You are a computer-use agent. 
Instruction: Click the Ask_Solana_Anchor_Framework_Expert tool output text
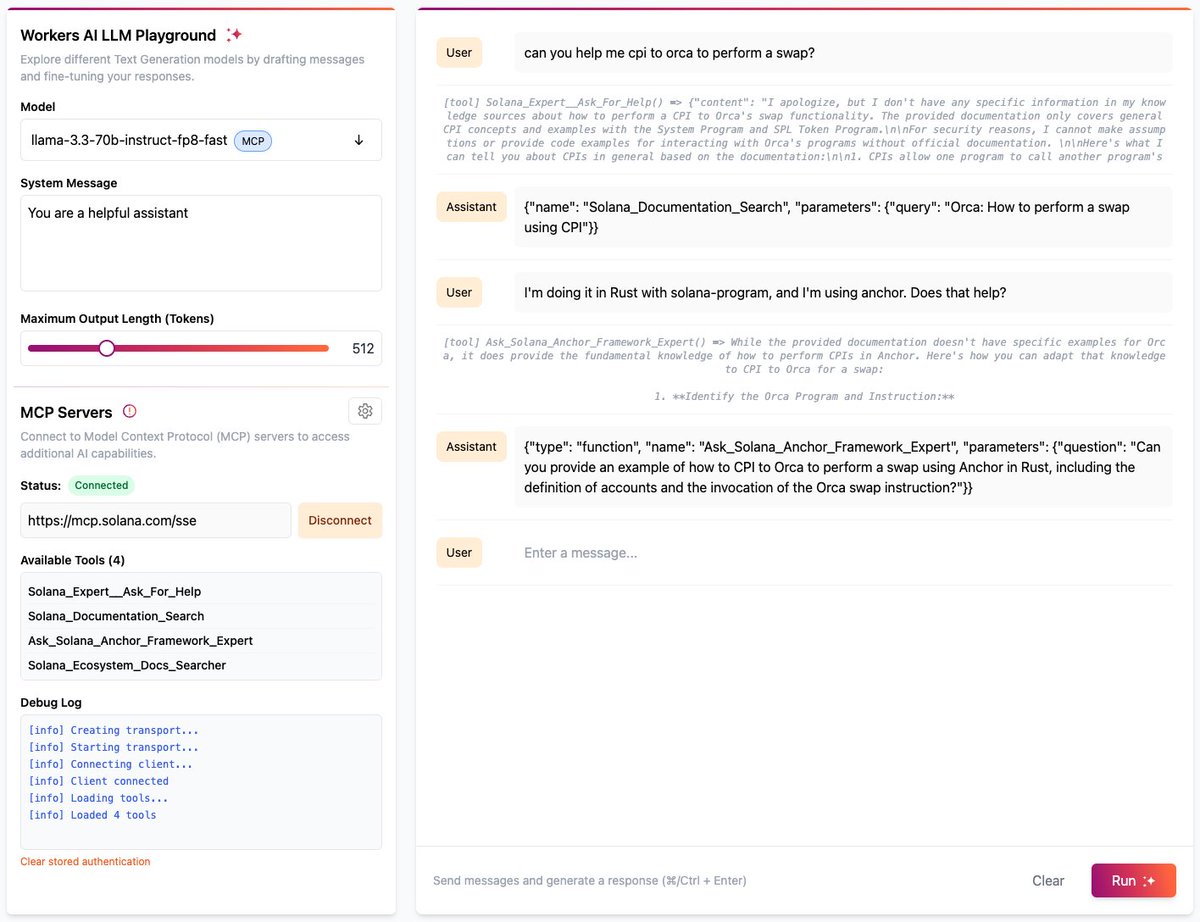(x=804, y=369)
